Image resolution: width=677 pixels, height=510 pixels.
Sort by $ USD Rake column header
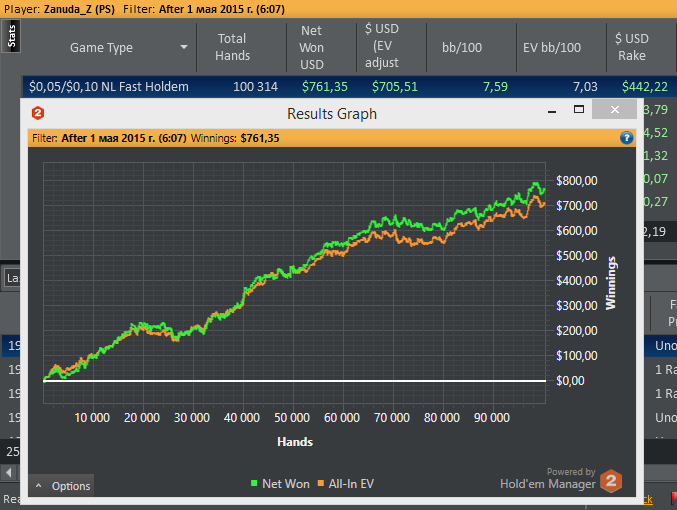click(632, 47)
